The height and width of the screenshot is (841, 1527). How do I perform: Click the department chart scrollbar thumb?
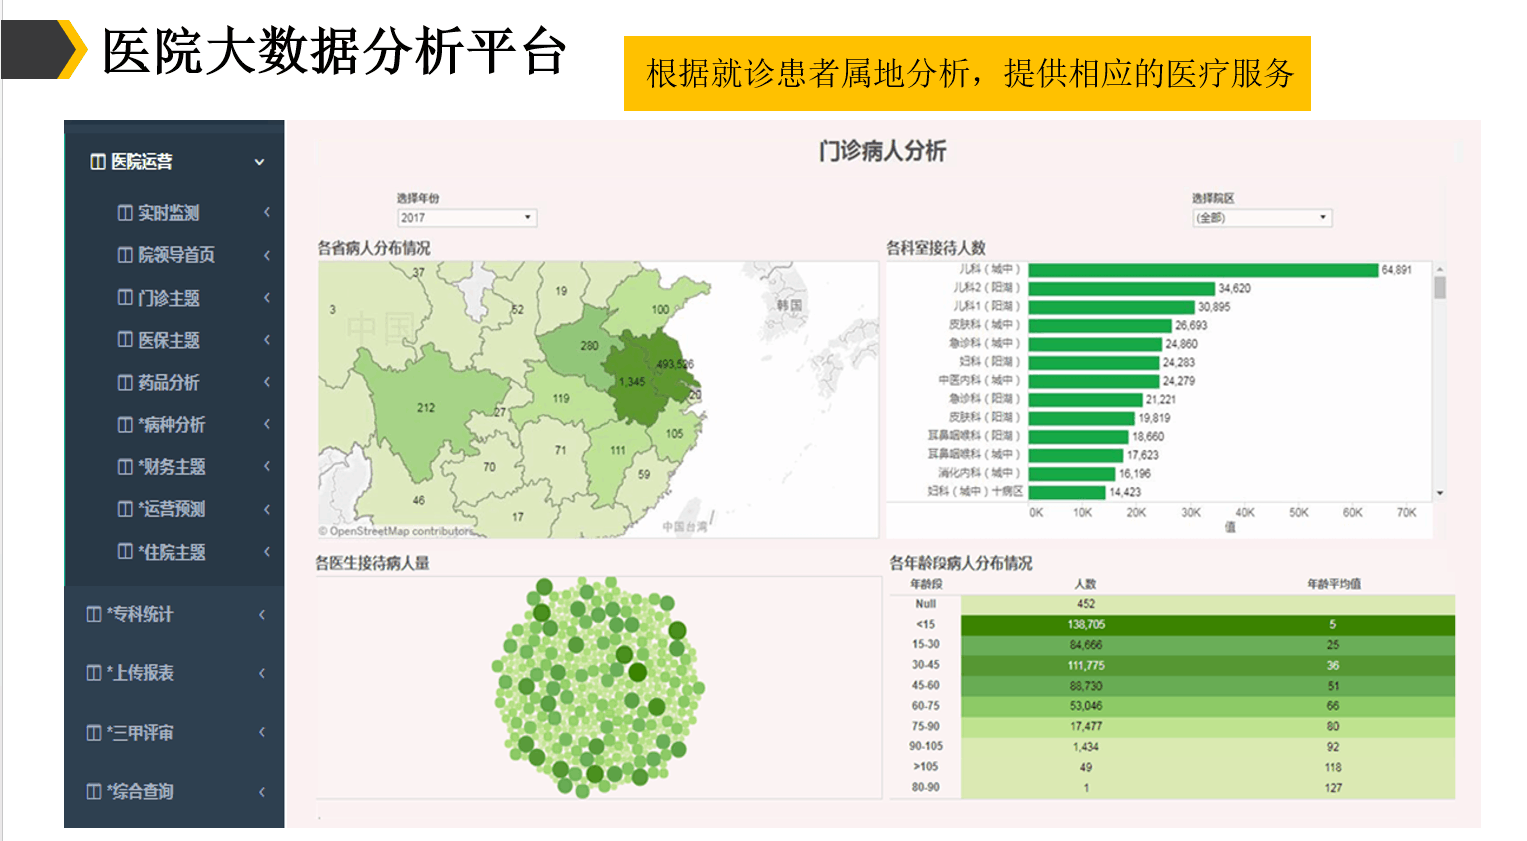point(1440,288)
